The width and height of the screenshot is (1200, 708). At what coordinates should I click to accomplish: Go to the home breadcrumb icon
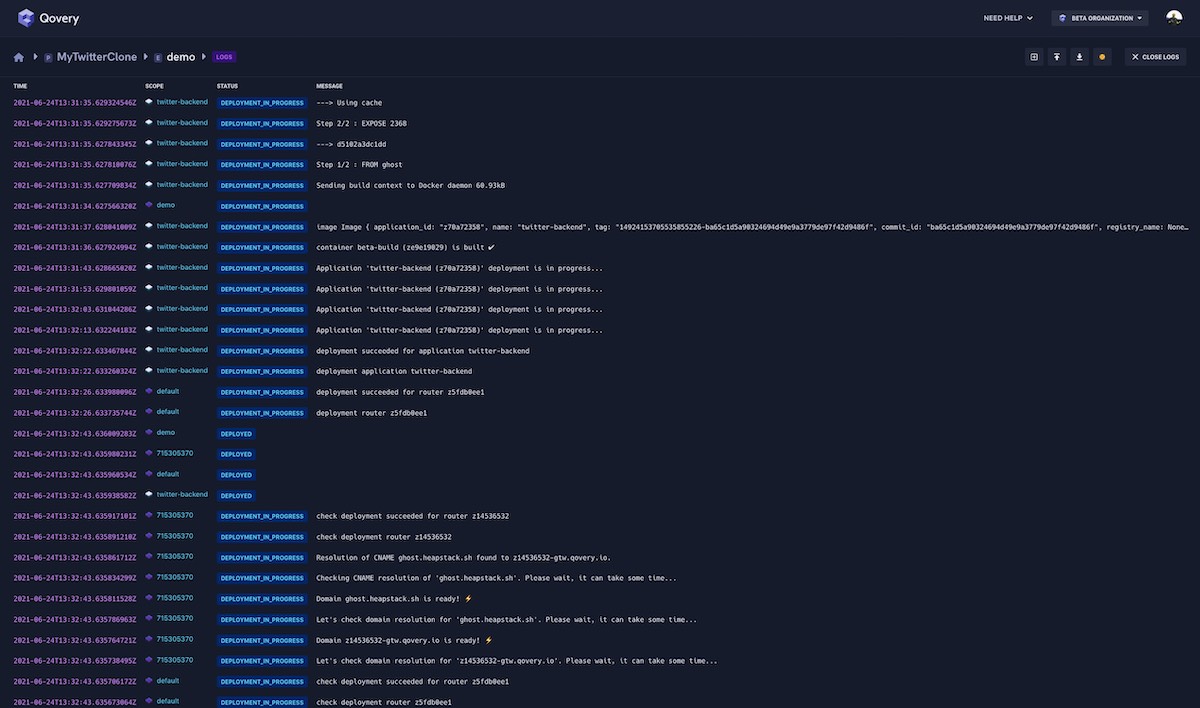(x=19, y=57)
